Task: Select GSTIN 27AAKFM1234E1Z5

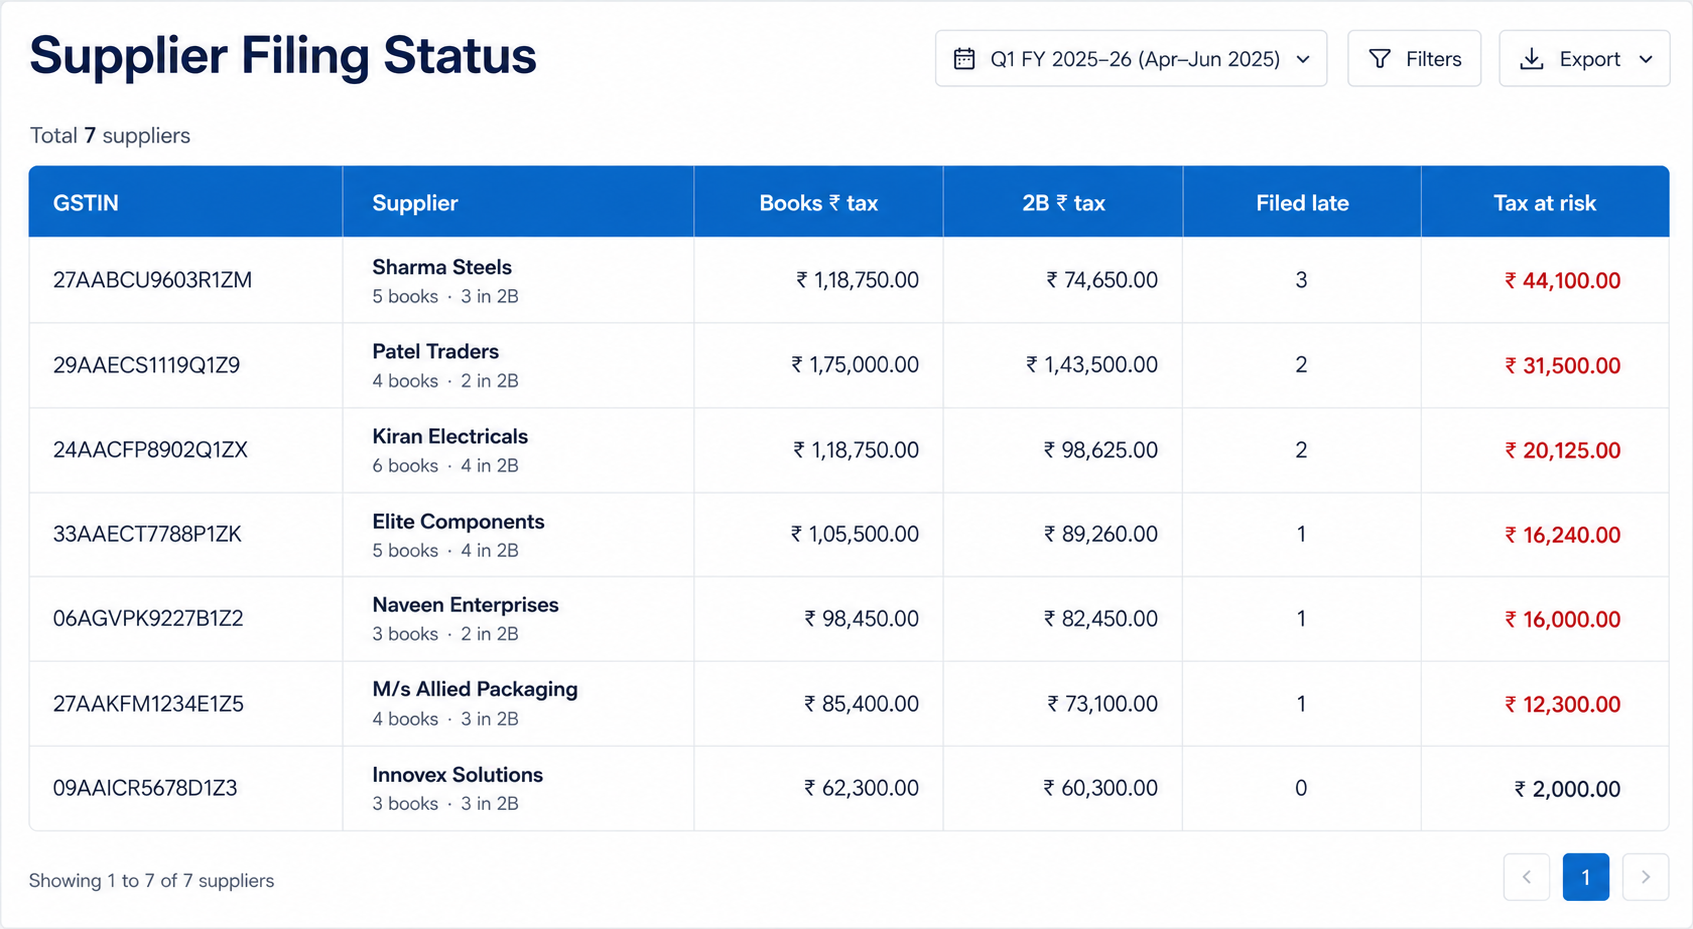Action: (x=148, y=704)
